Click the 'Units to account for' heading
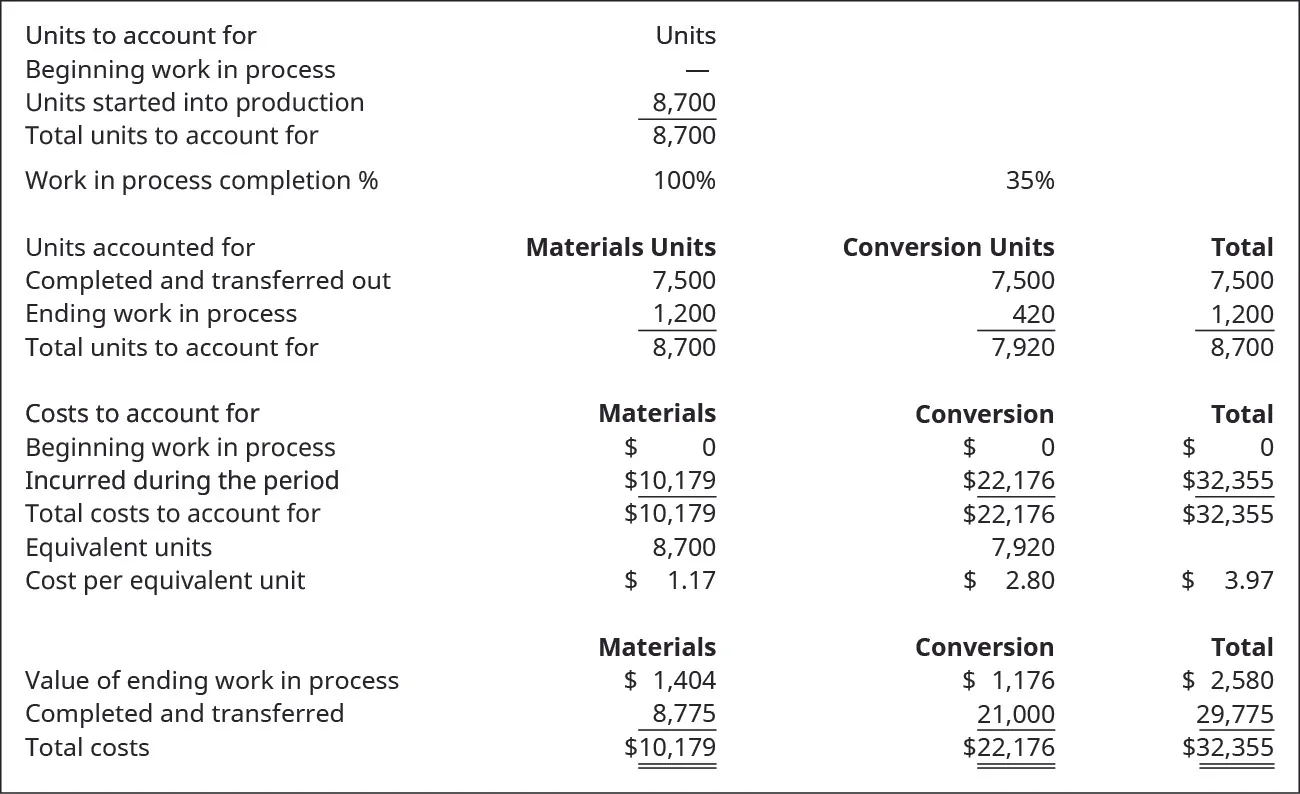 click(x=140, y=36)
